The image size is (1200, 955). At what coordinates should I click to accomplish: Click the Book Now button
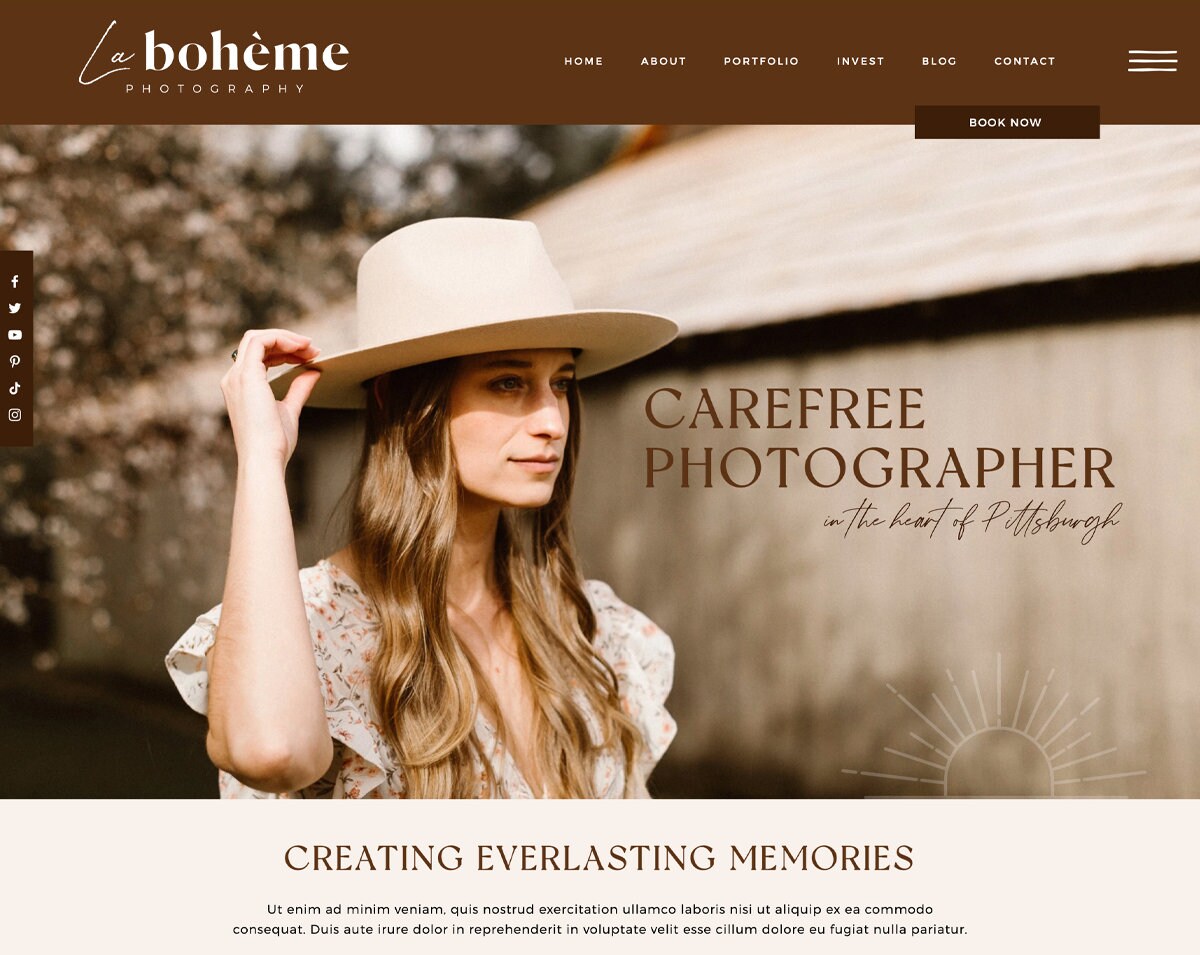tap(1007, 122)
